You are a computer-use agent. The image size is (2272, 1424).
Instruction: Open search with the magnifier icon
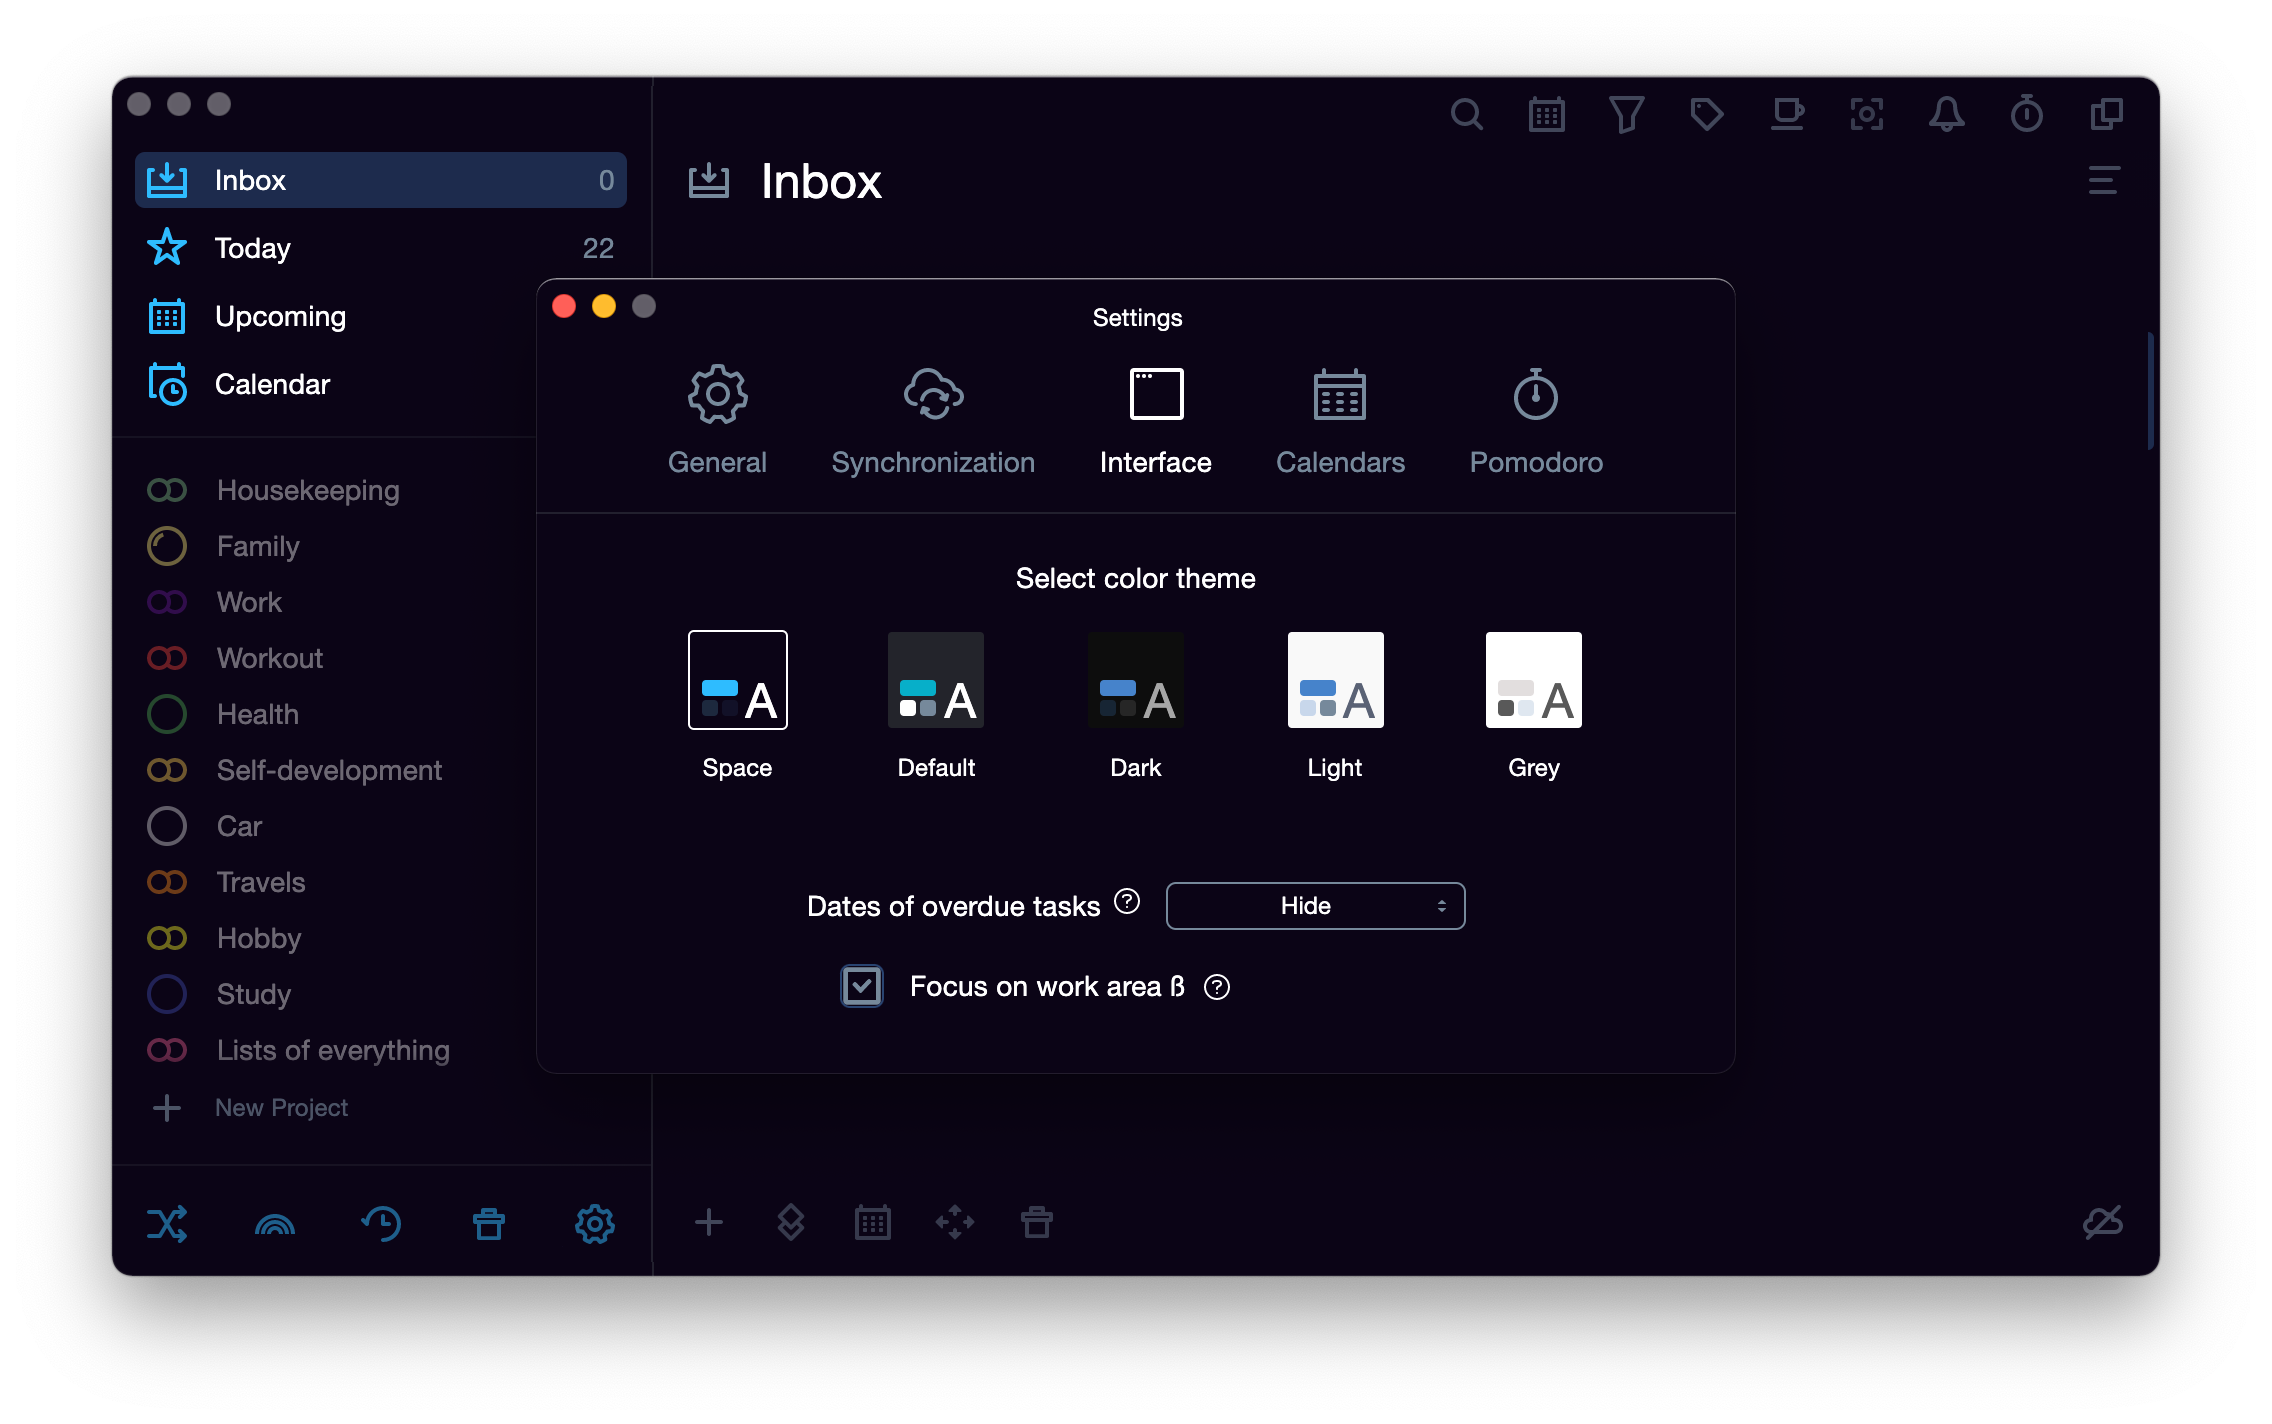coord(1466,115)
